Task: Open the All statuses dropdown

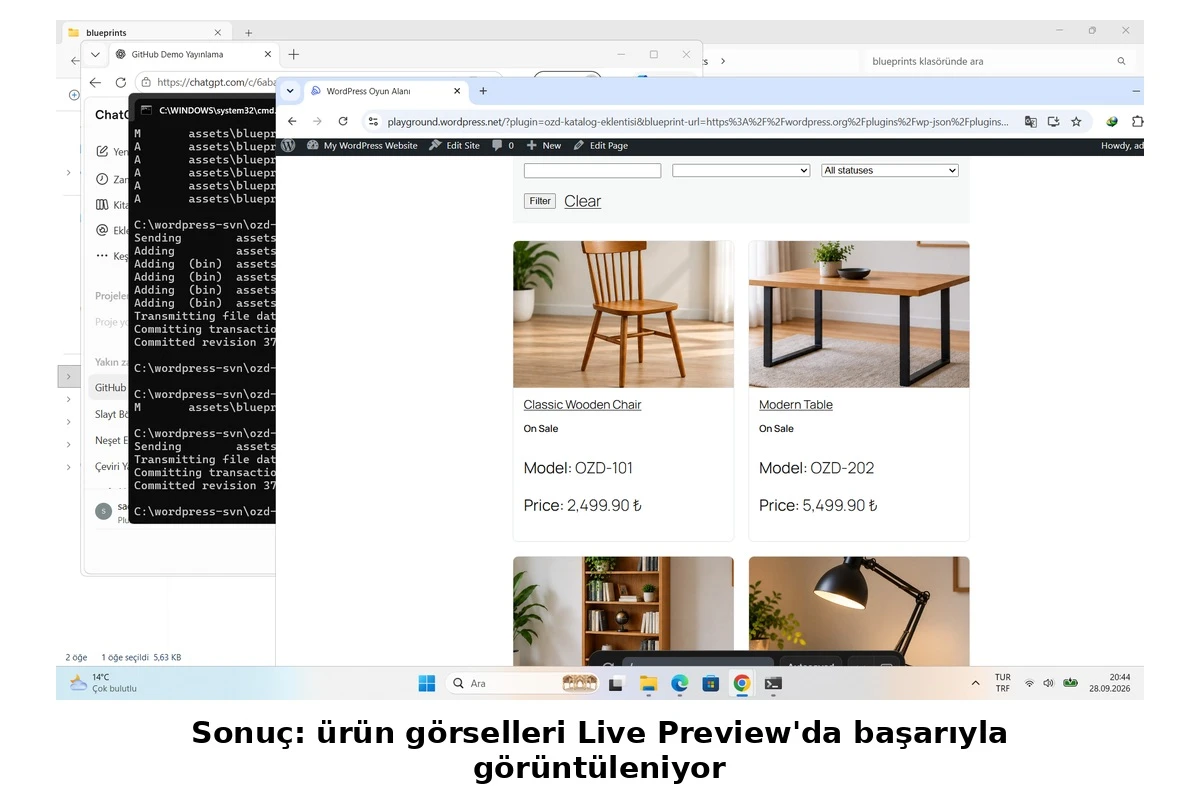Action: 890,171
